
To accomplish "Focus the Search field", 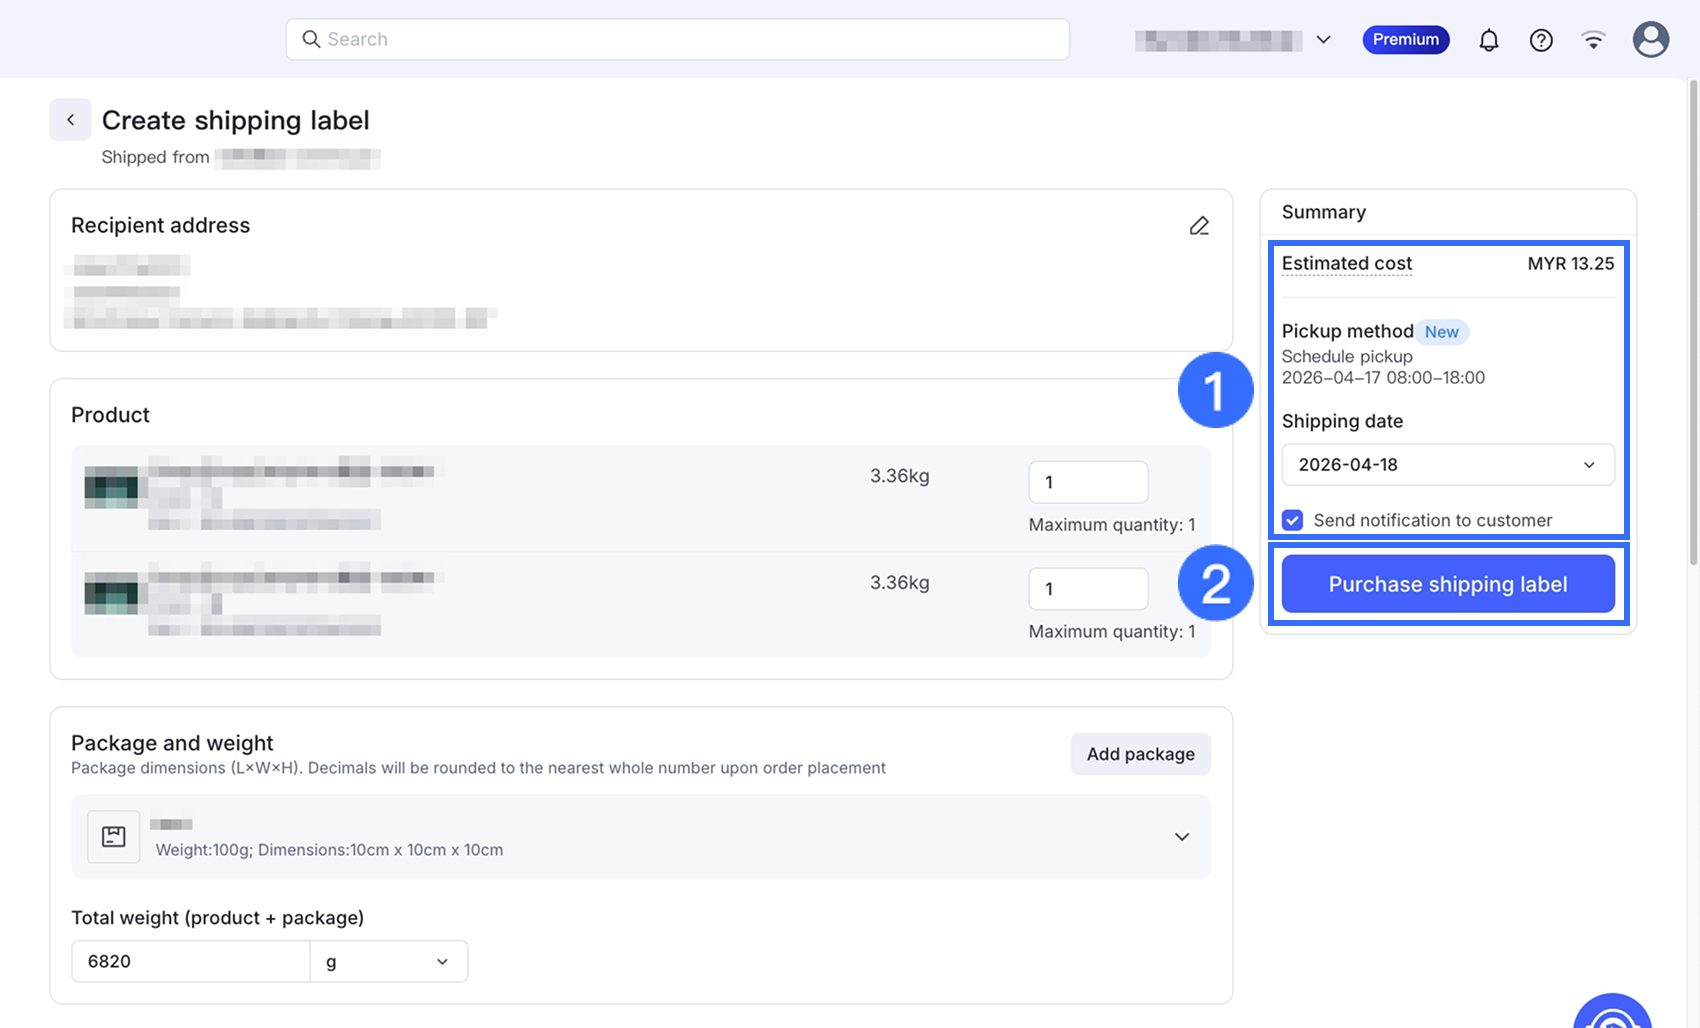I will click(x=678, y=40).
